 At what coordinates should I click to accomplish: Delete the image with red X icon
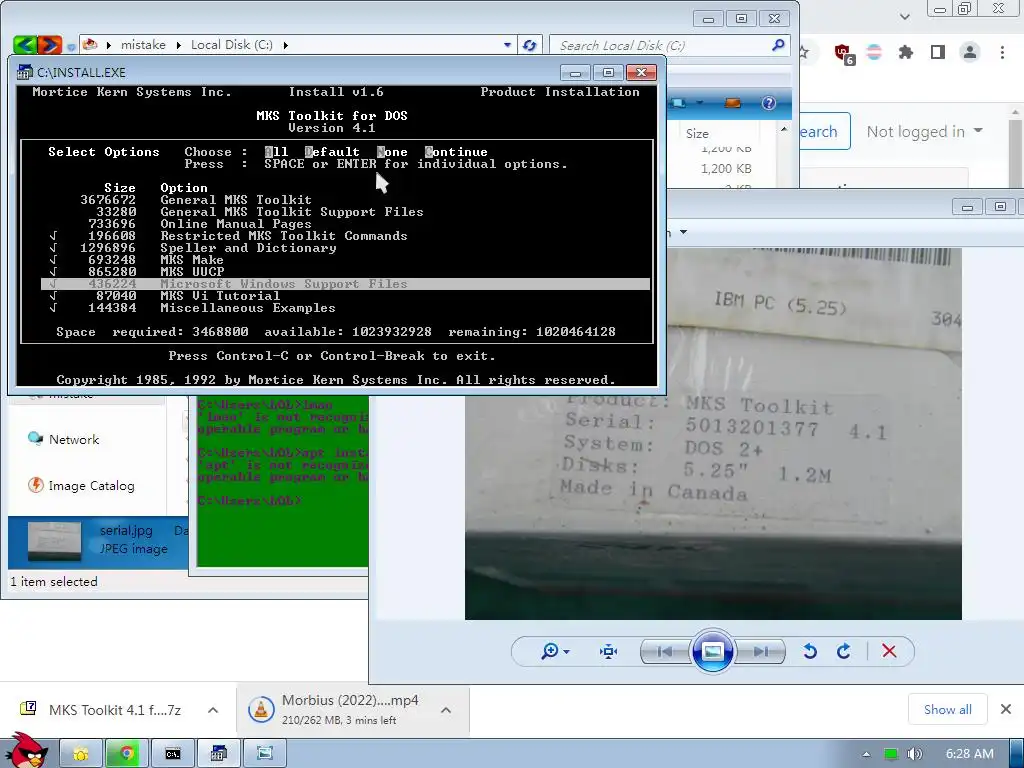pyautogui.click(x=889, y=651)
